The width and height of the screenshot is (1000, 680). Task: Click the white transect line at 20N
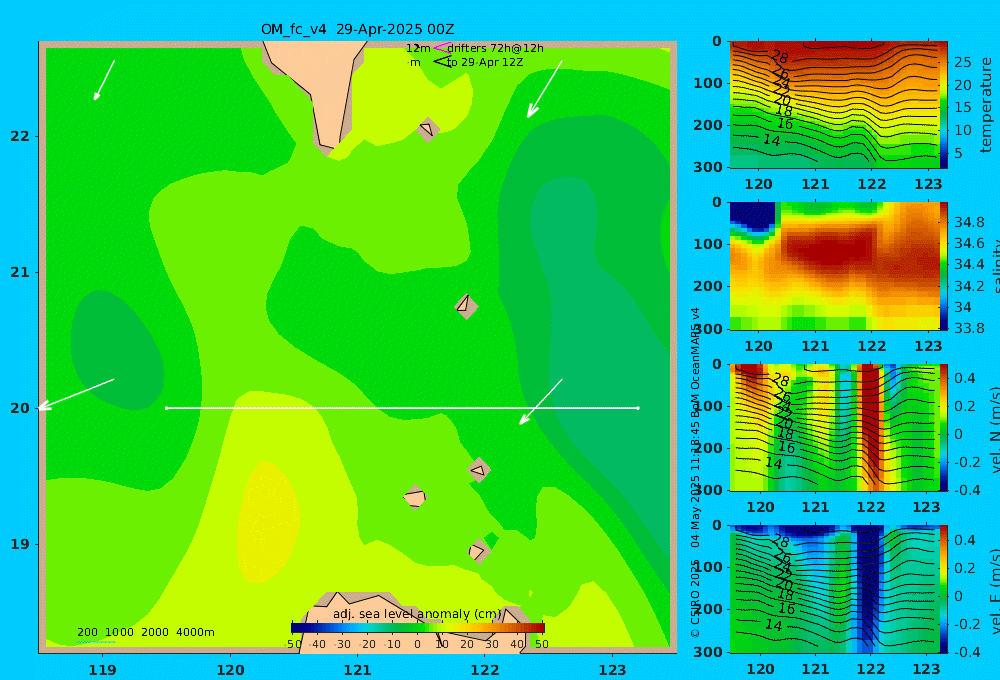(402, 408)
